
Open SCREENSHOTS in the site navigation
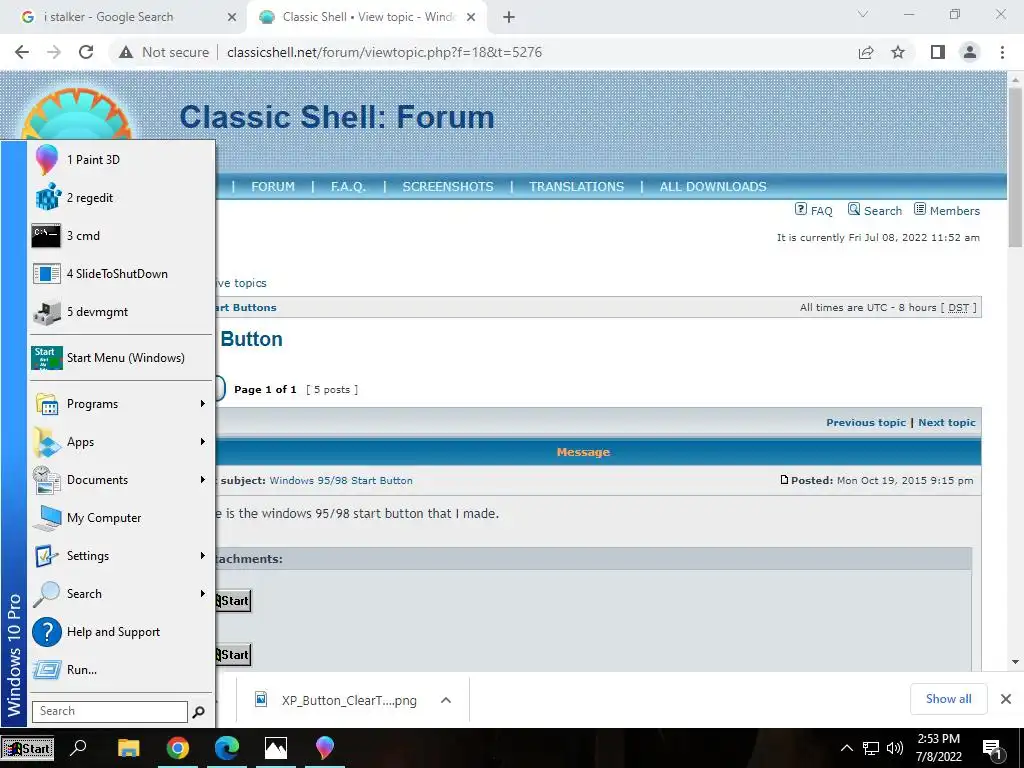(448, 187)
